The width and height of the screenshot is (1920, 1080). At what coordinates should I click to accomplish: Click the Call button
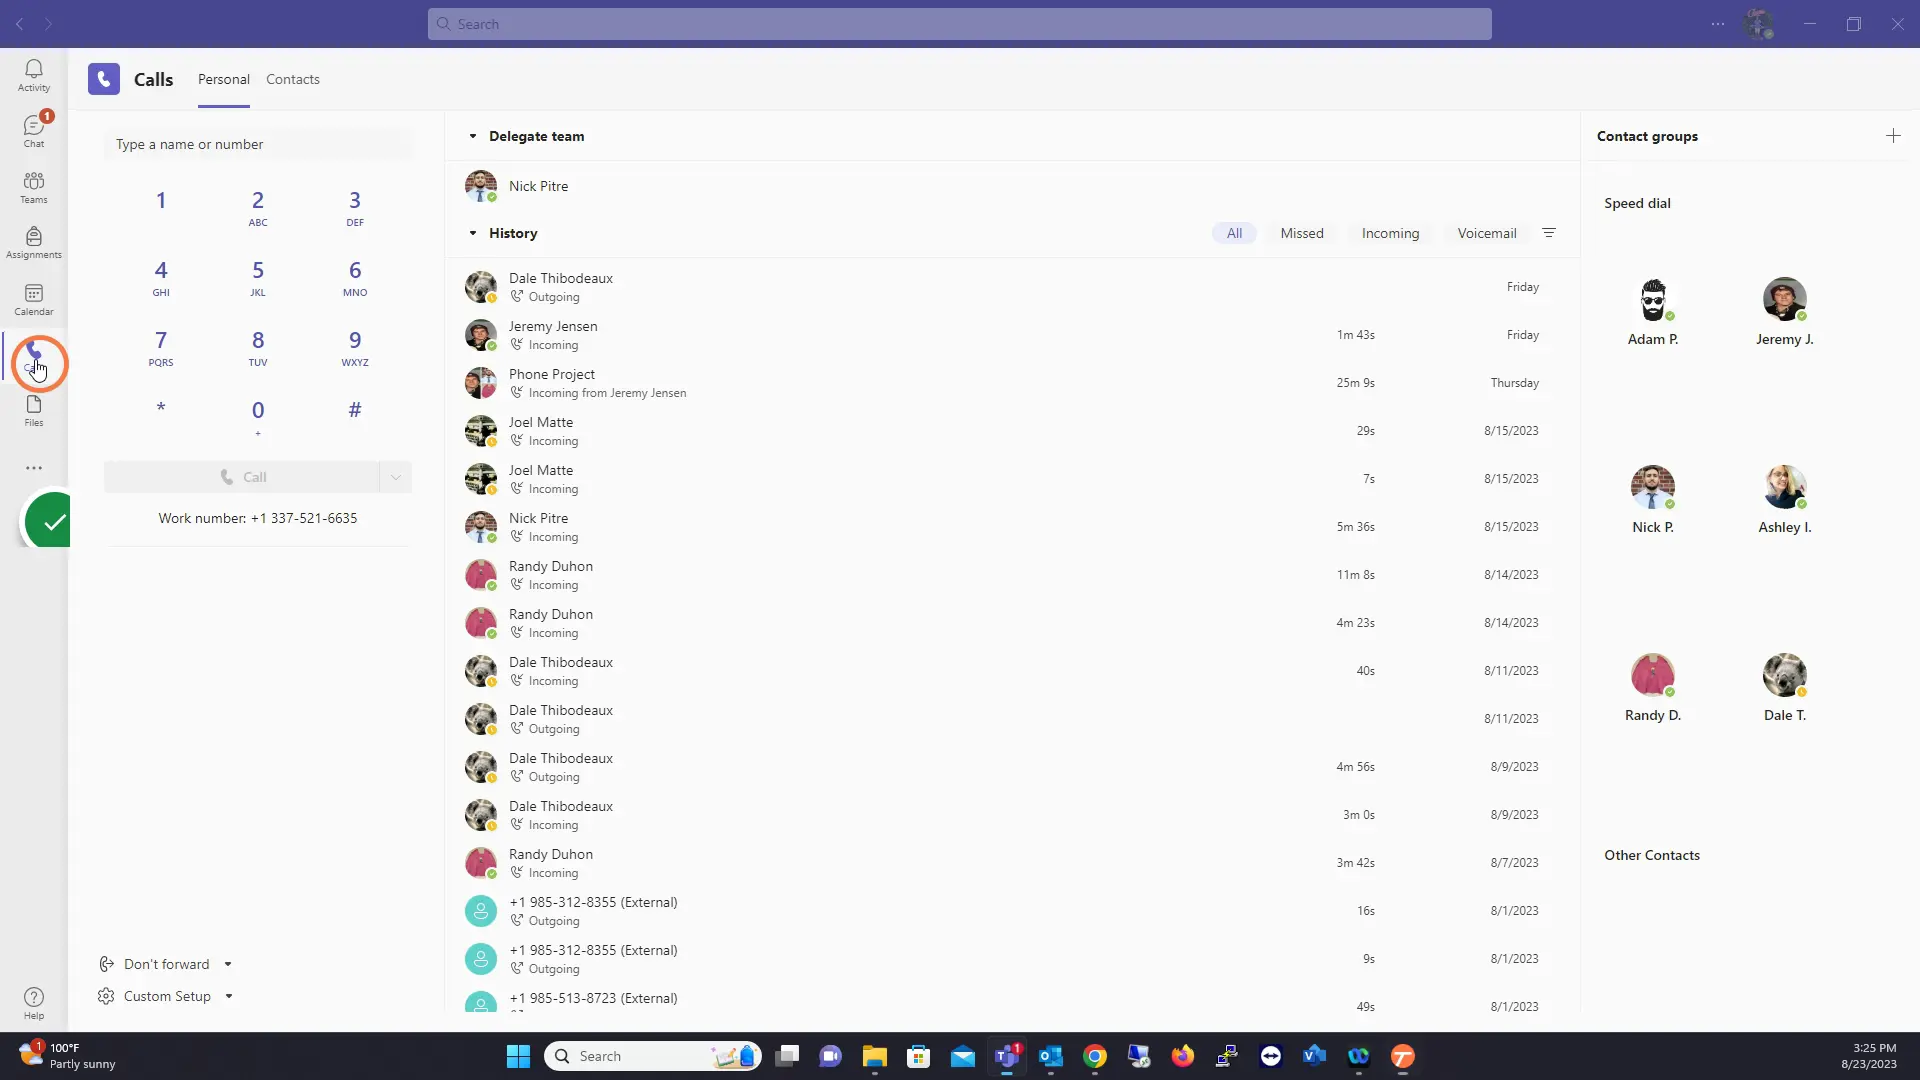point(242,477)
